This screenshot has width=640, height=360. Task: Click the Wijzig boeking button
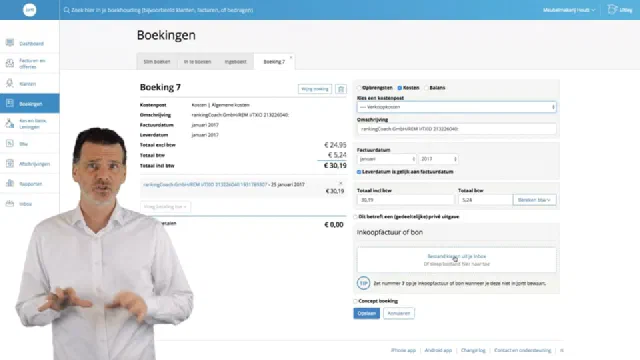315,89
